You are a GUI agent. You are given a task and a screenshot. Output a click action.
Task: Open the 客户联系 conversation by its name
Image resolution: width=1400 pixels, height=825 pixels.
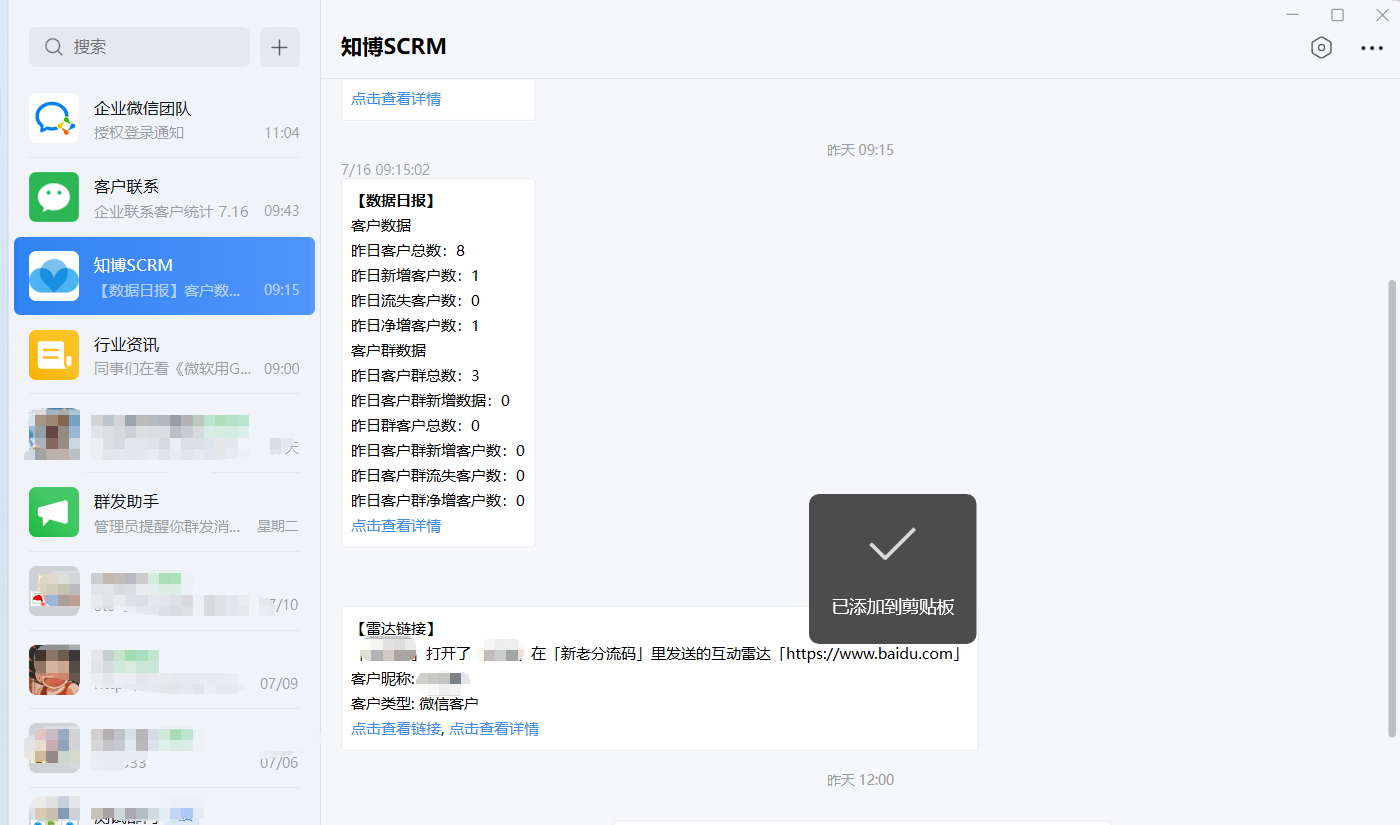coord(126,187)
